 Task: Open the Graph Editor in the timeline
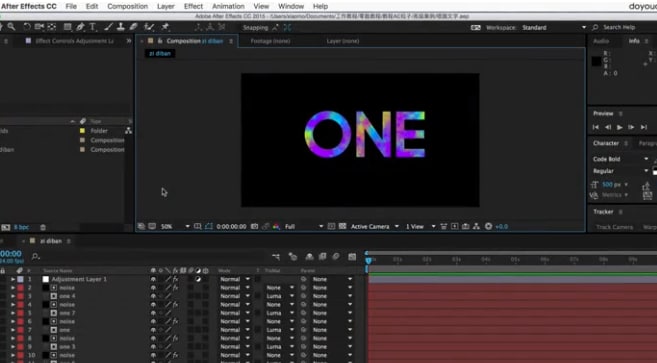(x=352, y=257)
